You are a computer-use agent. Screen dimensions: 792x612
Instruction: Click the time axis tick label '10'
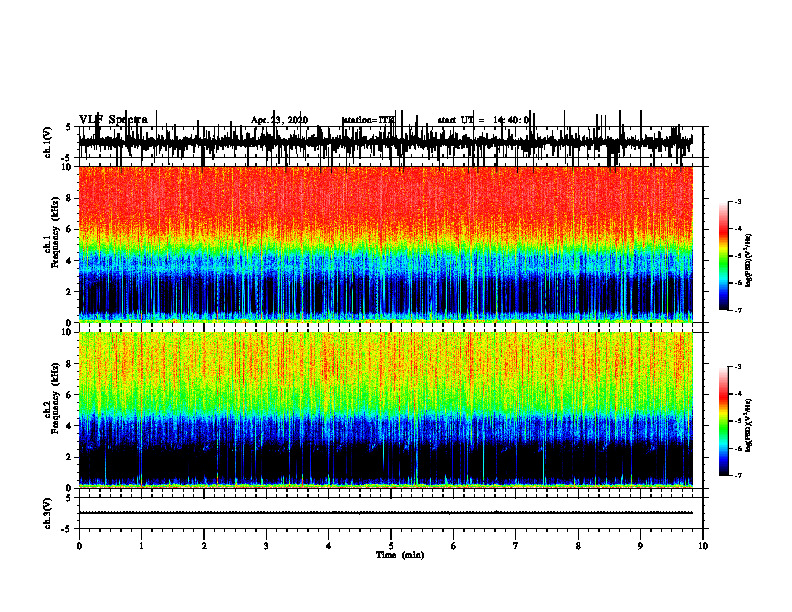tap(703, 546)
